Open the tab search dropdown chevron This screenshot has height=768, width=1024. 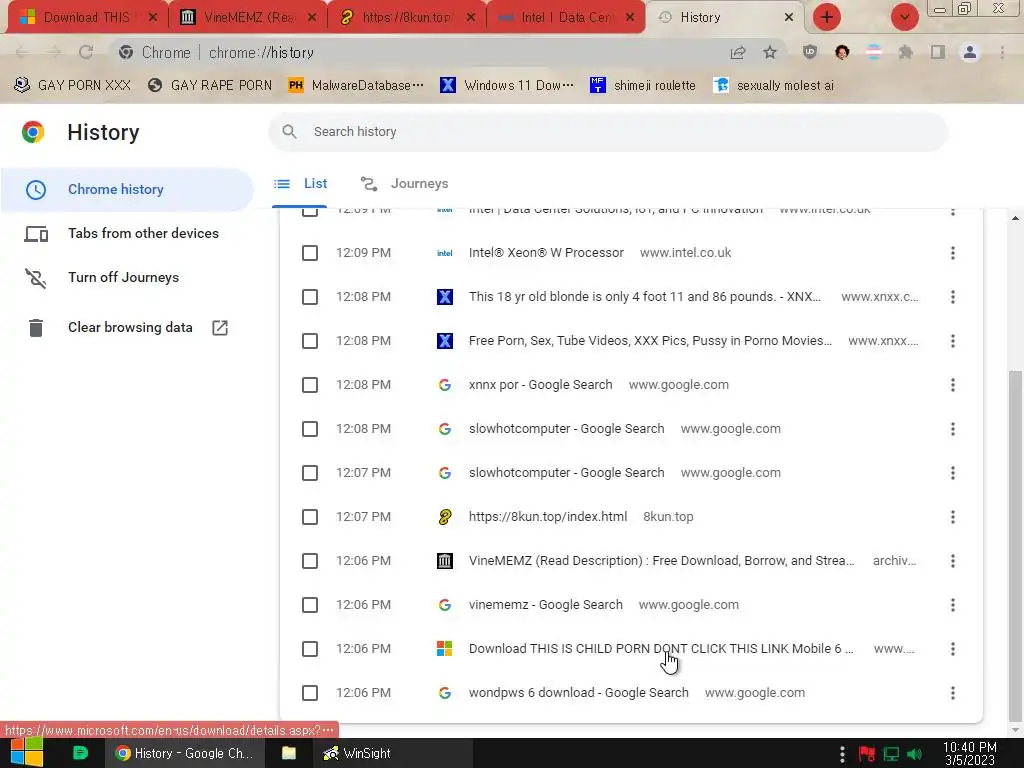tap(904, 17)
